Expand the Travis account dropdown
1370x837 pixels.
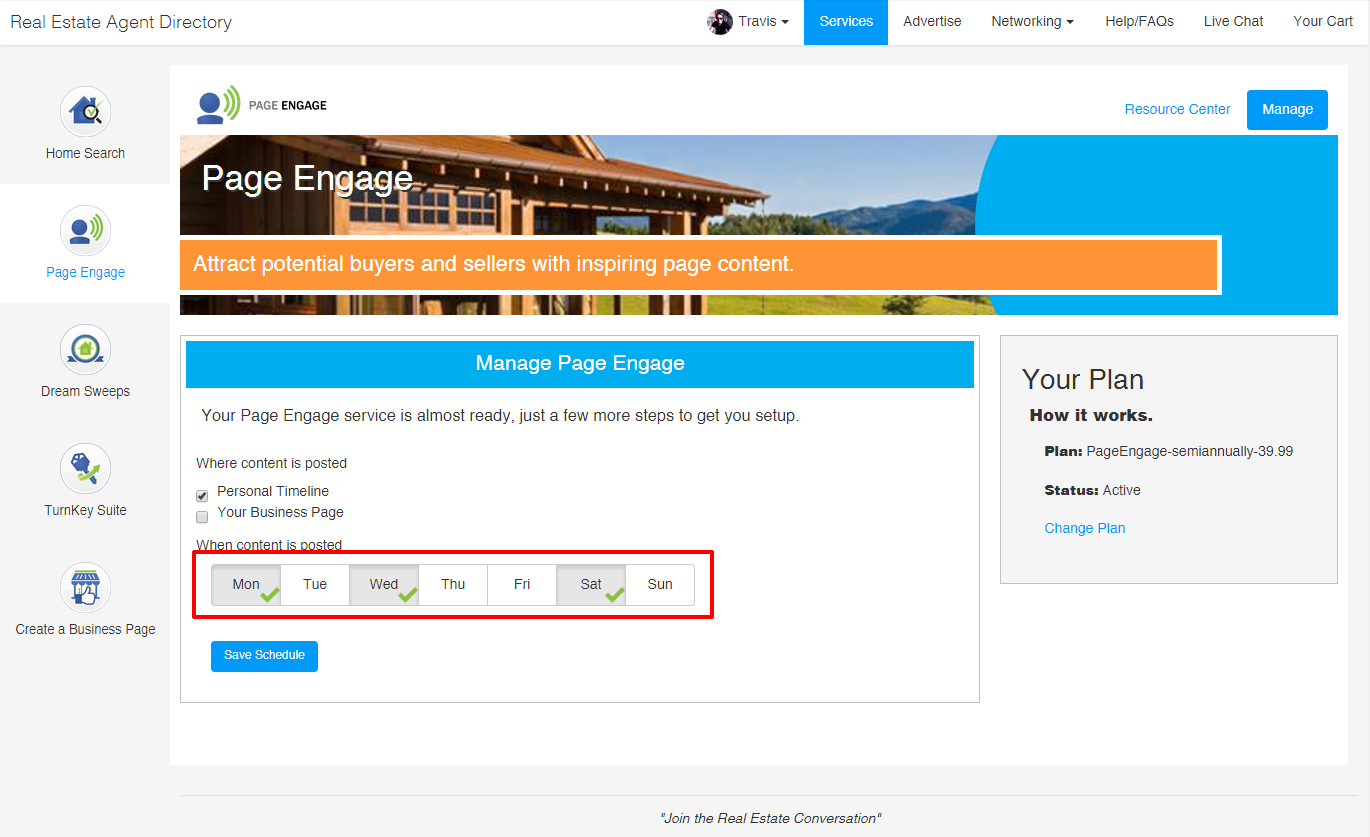764,22
